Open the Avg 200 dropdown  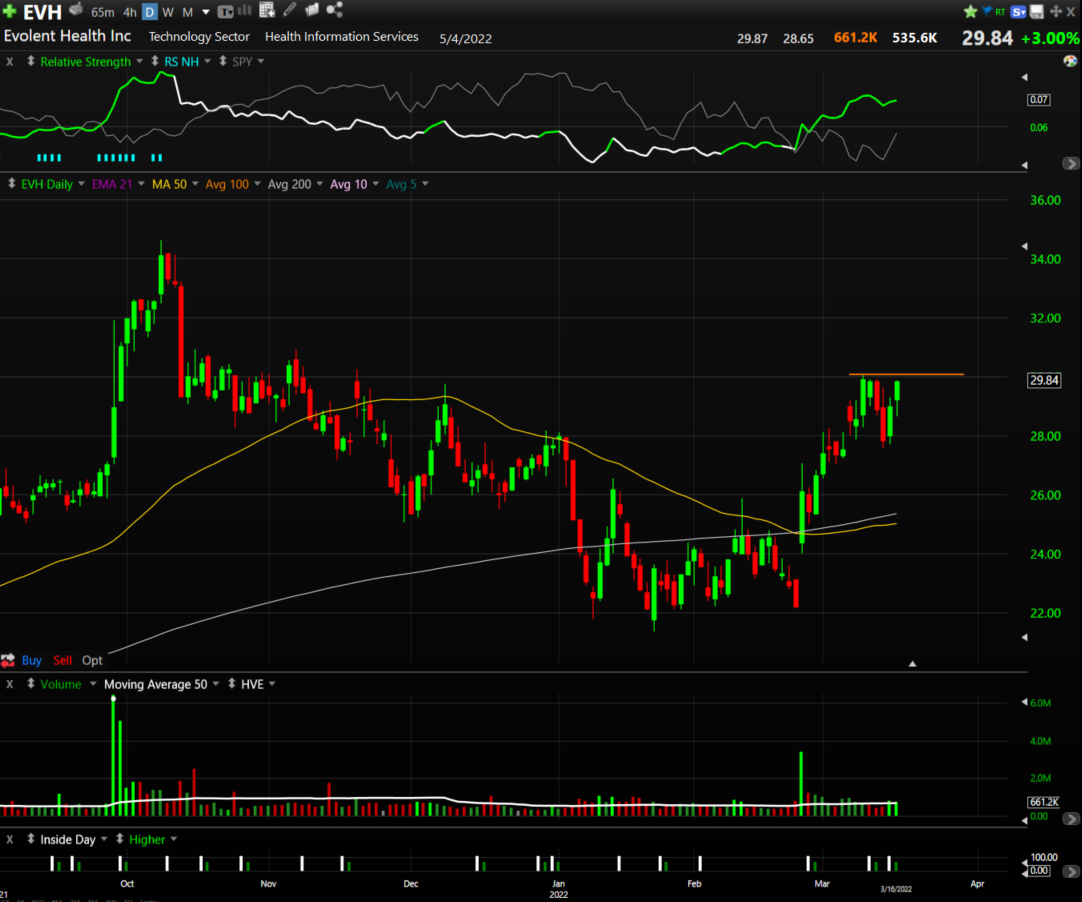pos(319,184)
